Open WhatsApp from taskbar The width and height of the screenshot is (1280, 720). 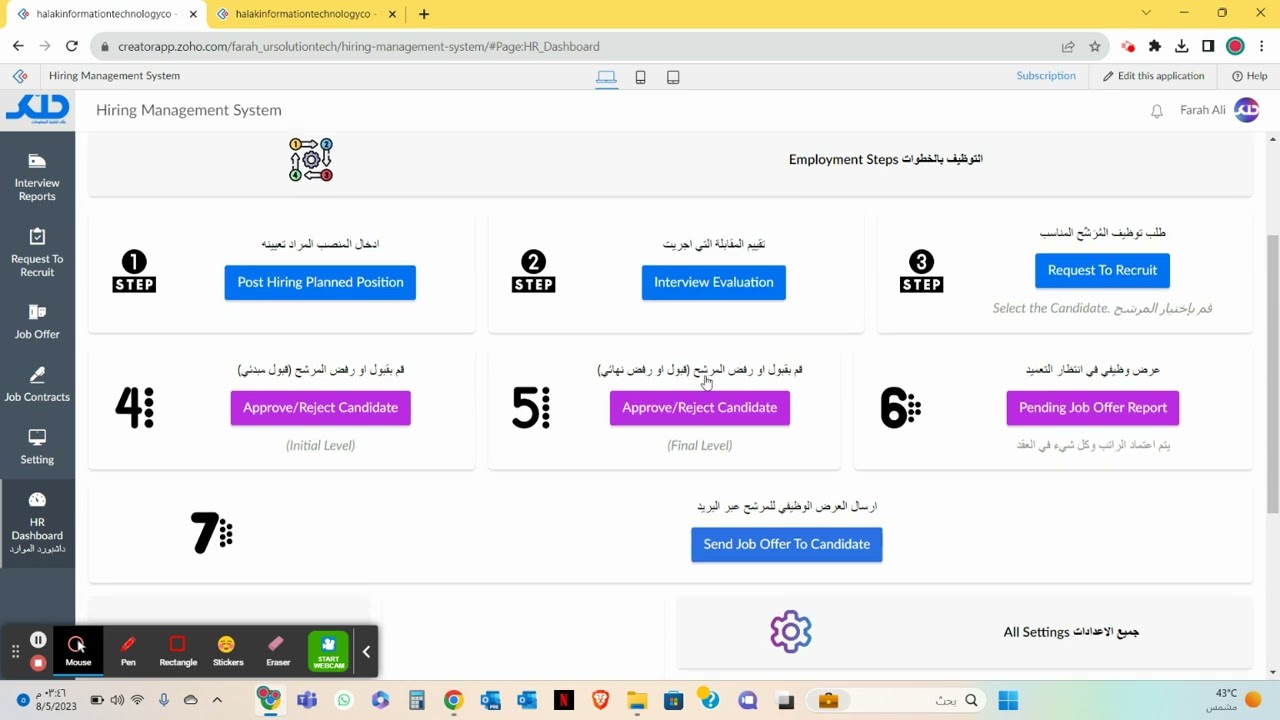pos(344,700)
